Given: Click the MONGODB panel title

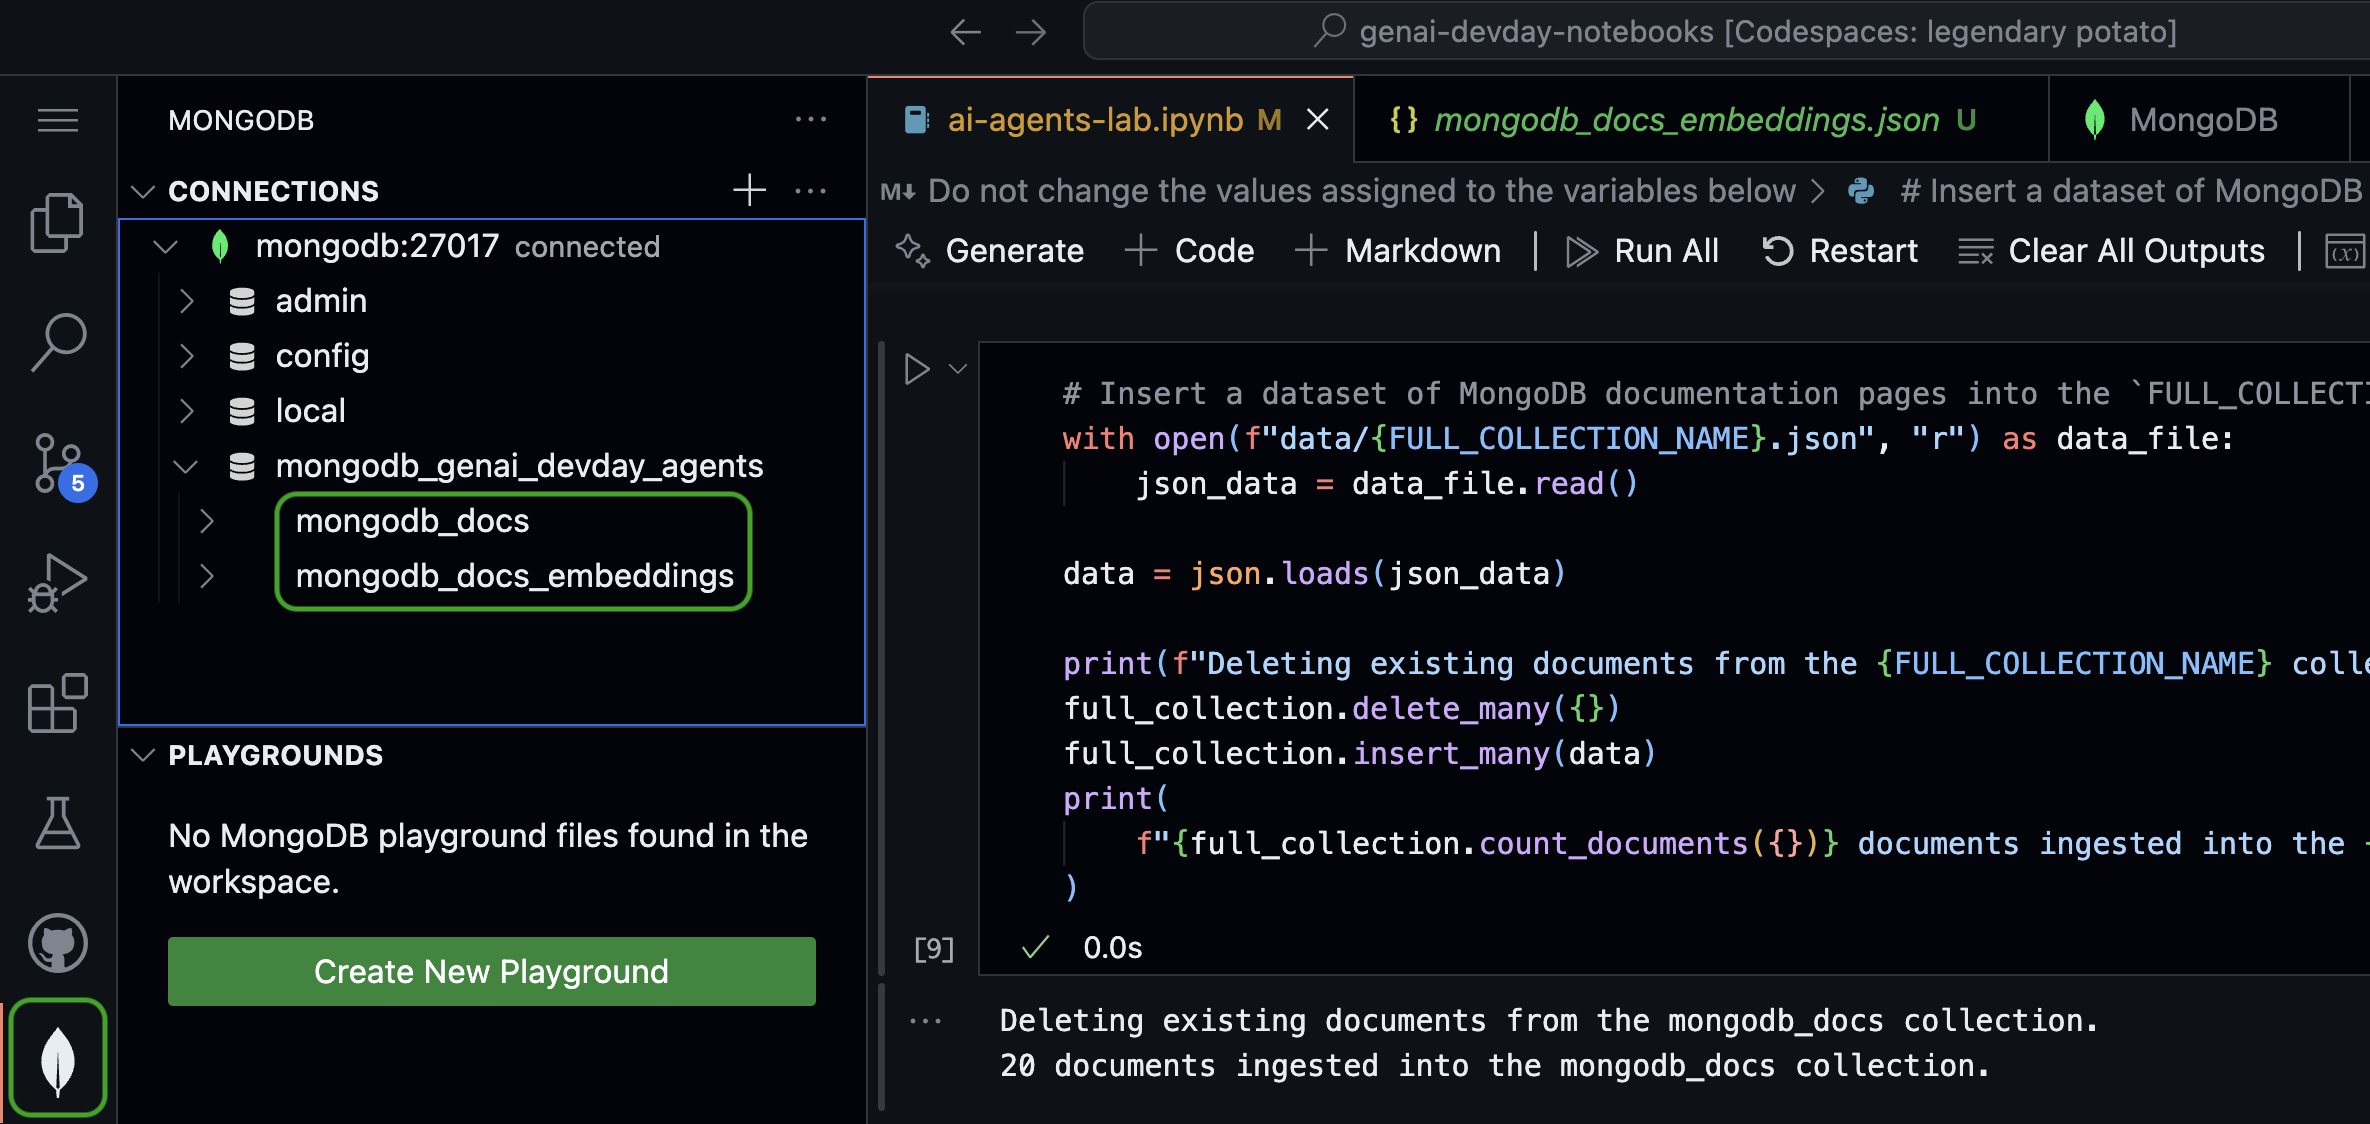Looking at the screenshot, I should point(241,120).
